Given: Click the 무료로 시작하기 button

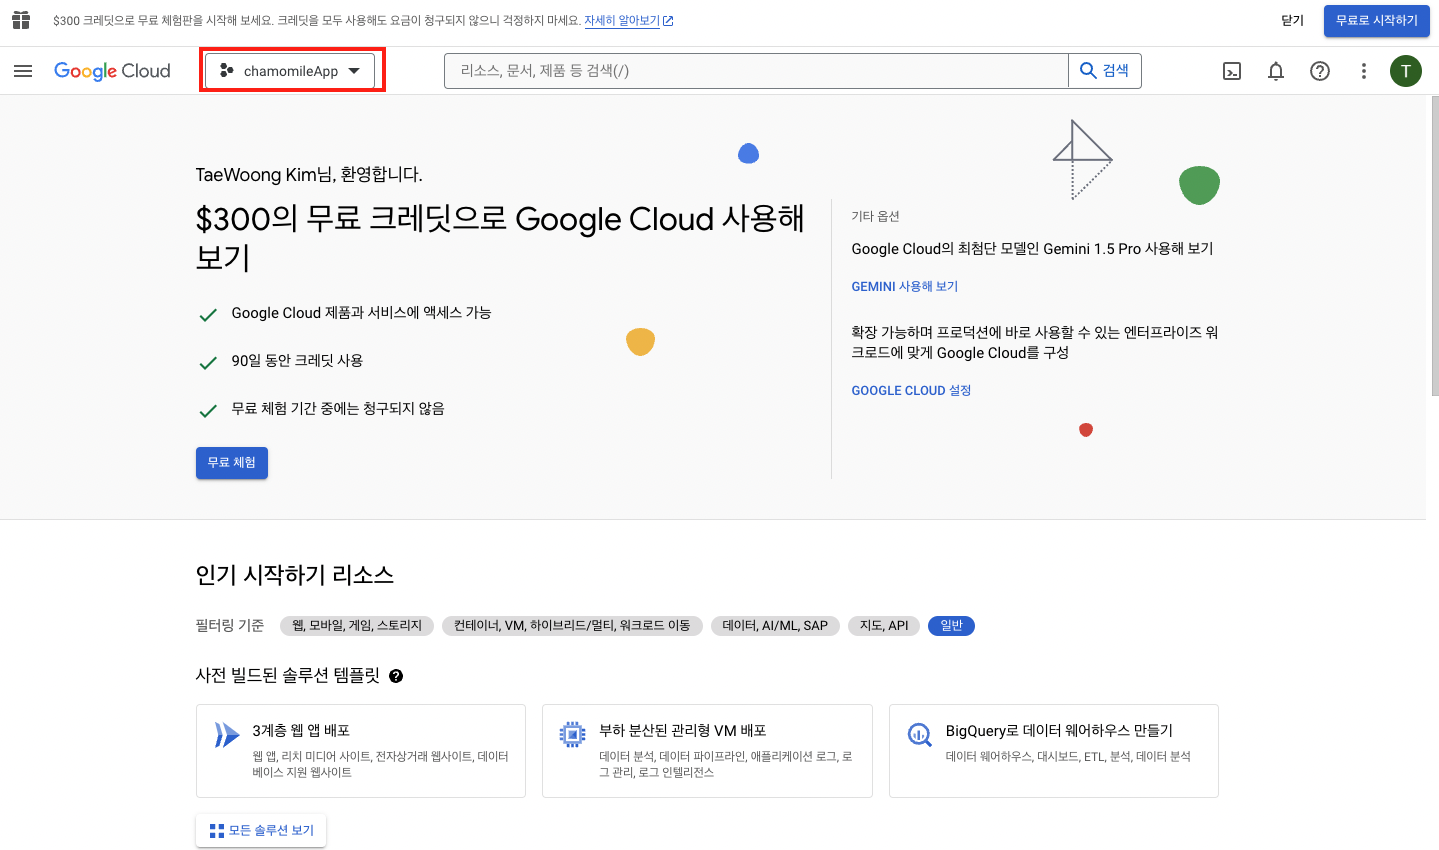Looking at the screenshot, I should 1377,20.
